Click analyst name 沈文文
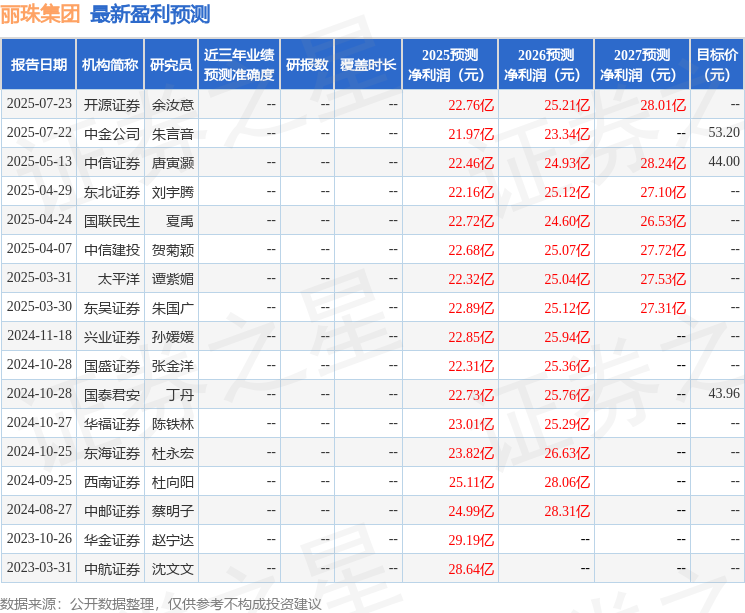 pyautogui.click(x=172, y=569)
